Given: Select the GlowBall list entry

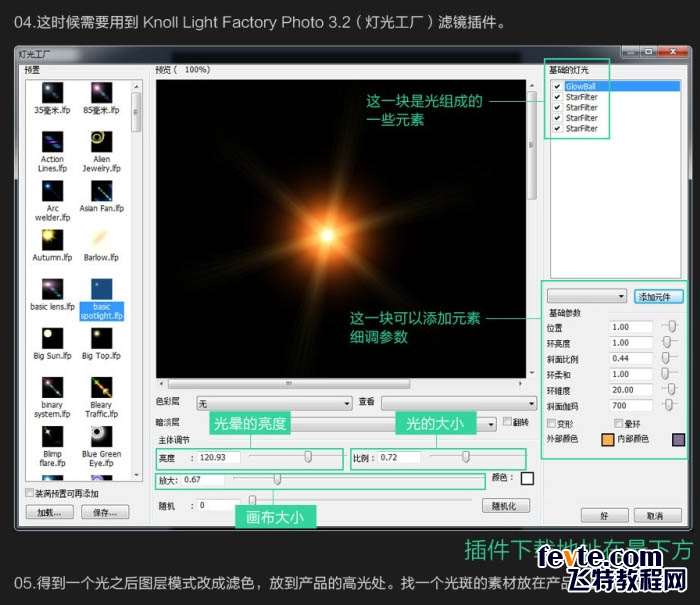Looking at the screenshot, I should tap(622, 86).
